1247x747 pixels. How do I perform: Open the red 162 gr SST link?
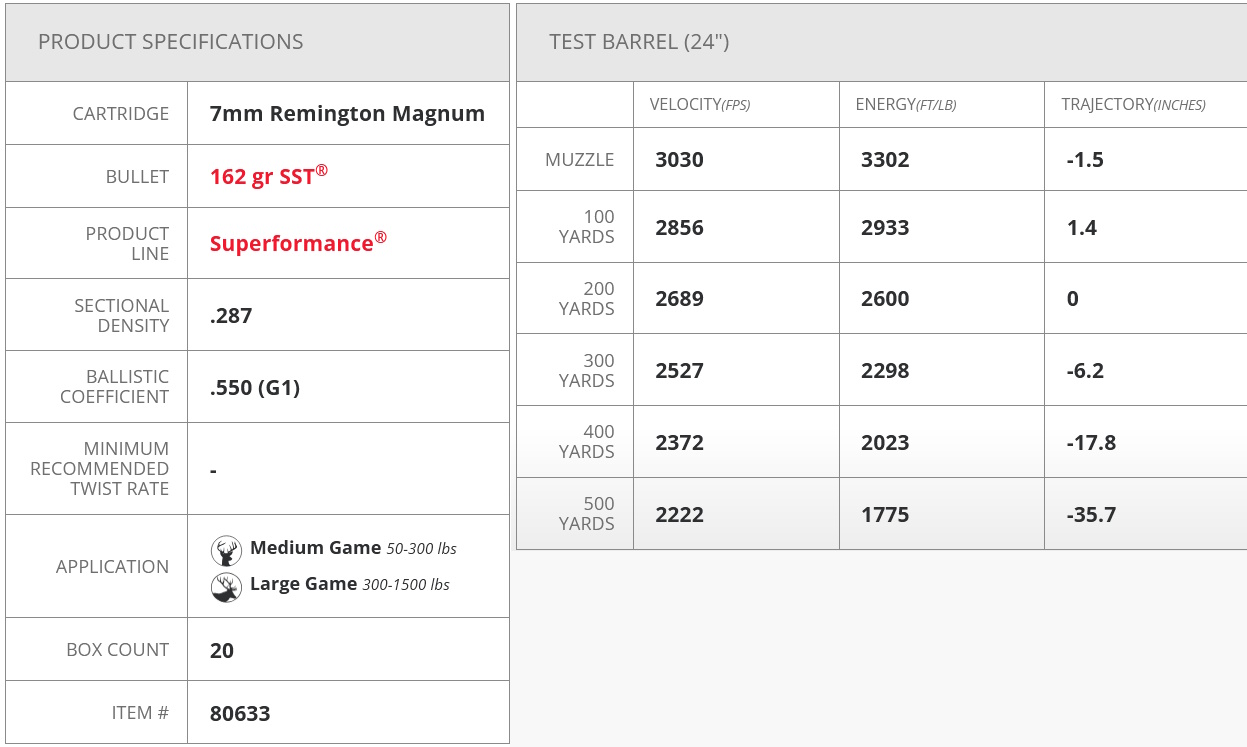click(x=269, y=176)
